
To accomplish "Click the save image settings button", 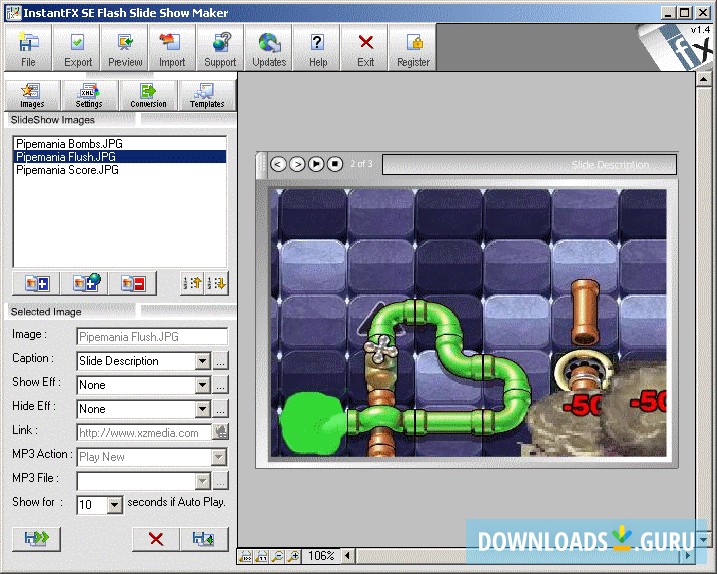I will 204,539.
